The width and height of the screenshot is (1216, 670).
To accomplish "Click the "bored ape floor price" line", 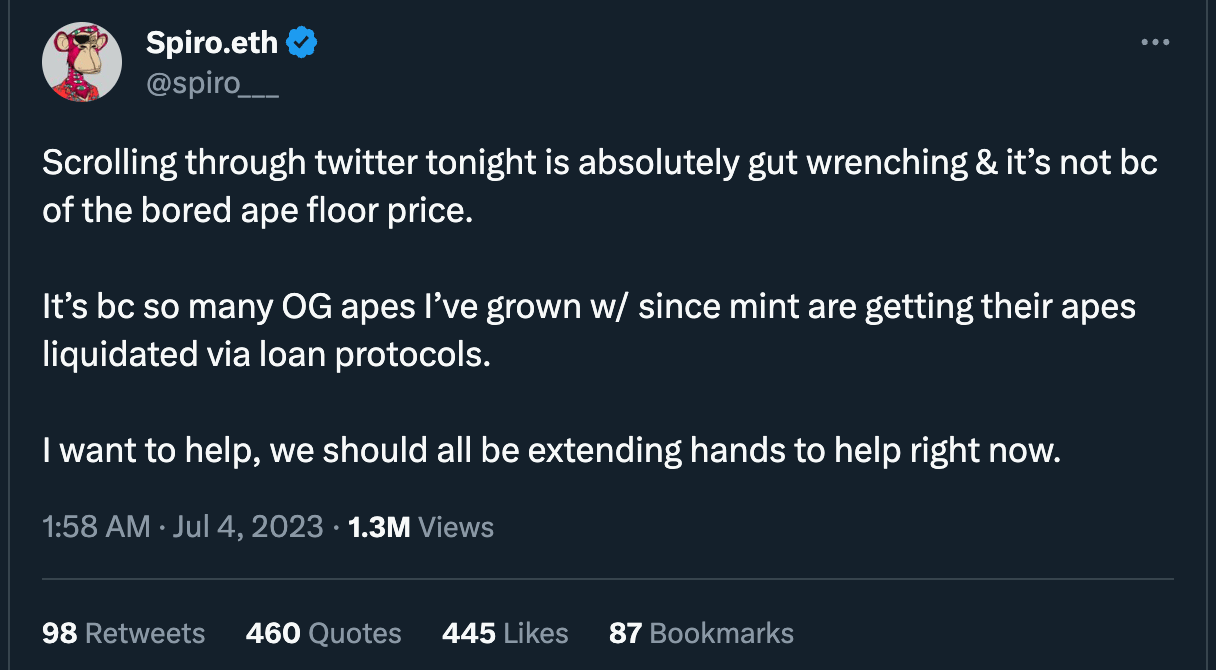I will pyautogui.click(x=256, y=214).
